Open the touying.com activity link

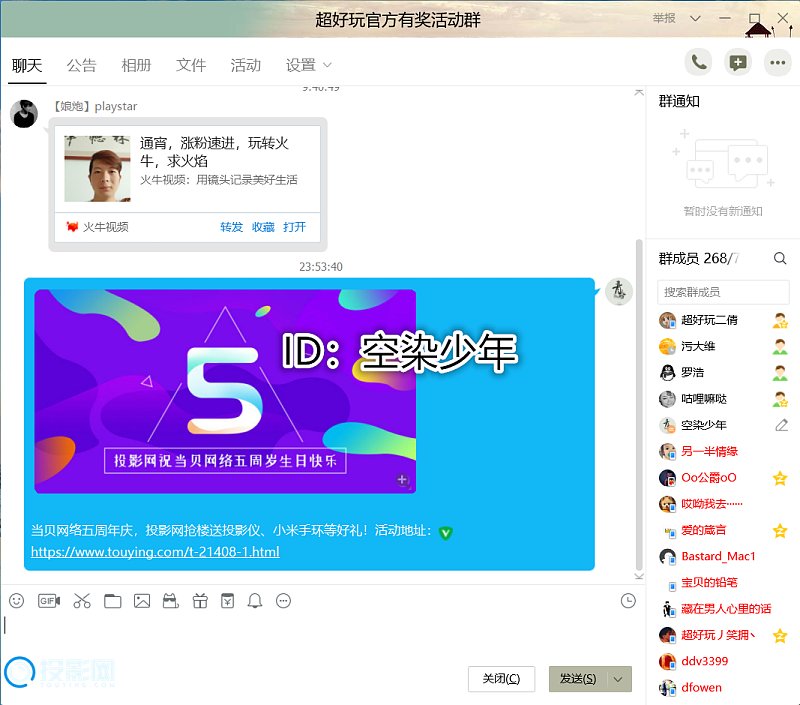155,552
